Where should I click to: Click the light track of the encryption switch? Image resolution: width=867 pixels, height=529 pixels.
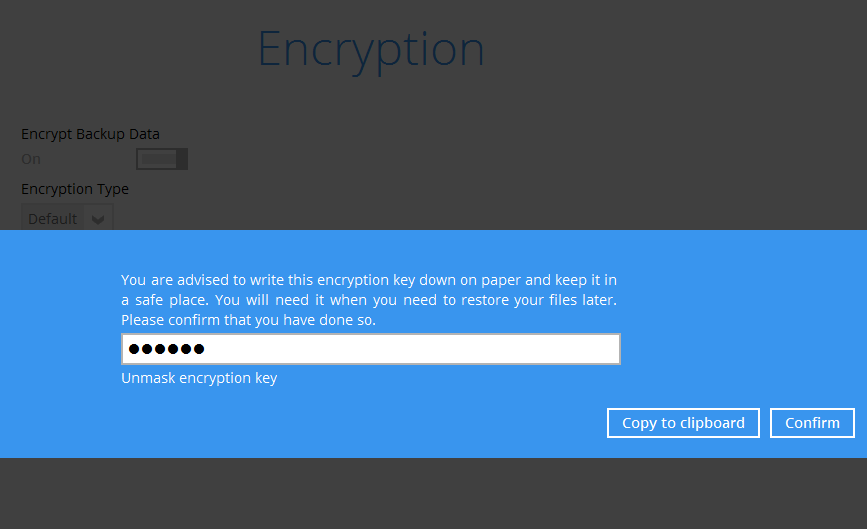[x=159, y=159]
